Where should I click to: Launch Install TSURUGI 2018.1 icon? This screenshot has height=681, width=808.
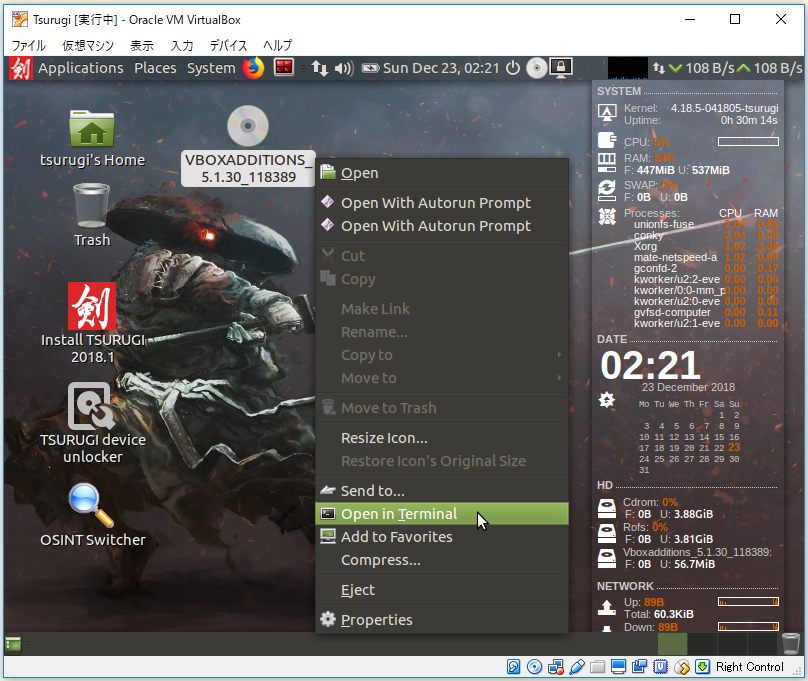coord(92,306)
